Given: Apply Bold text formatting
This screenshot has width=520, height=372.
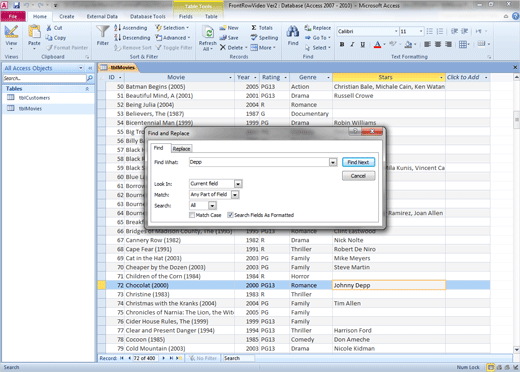Looking at the screenshot, I should [x=342, y=44].
